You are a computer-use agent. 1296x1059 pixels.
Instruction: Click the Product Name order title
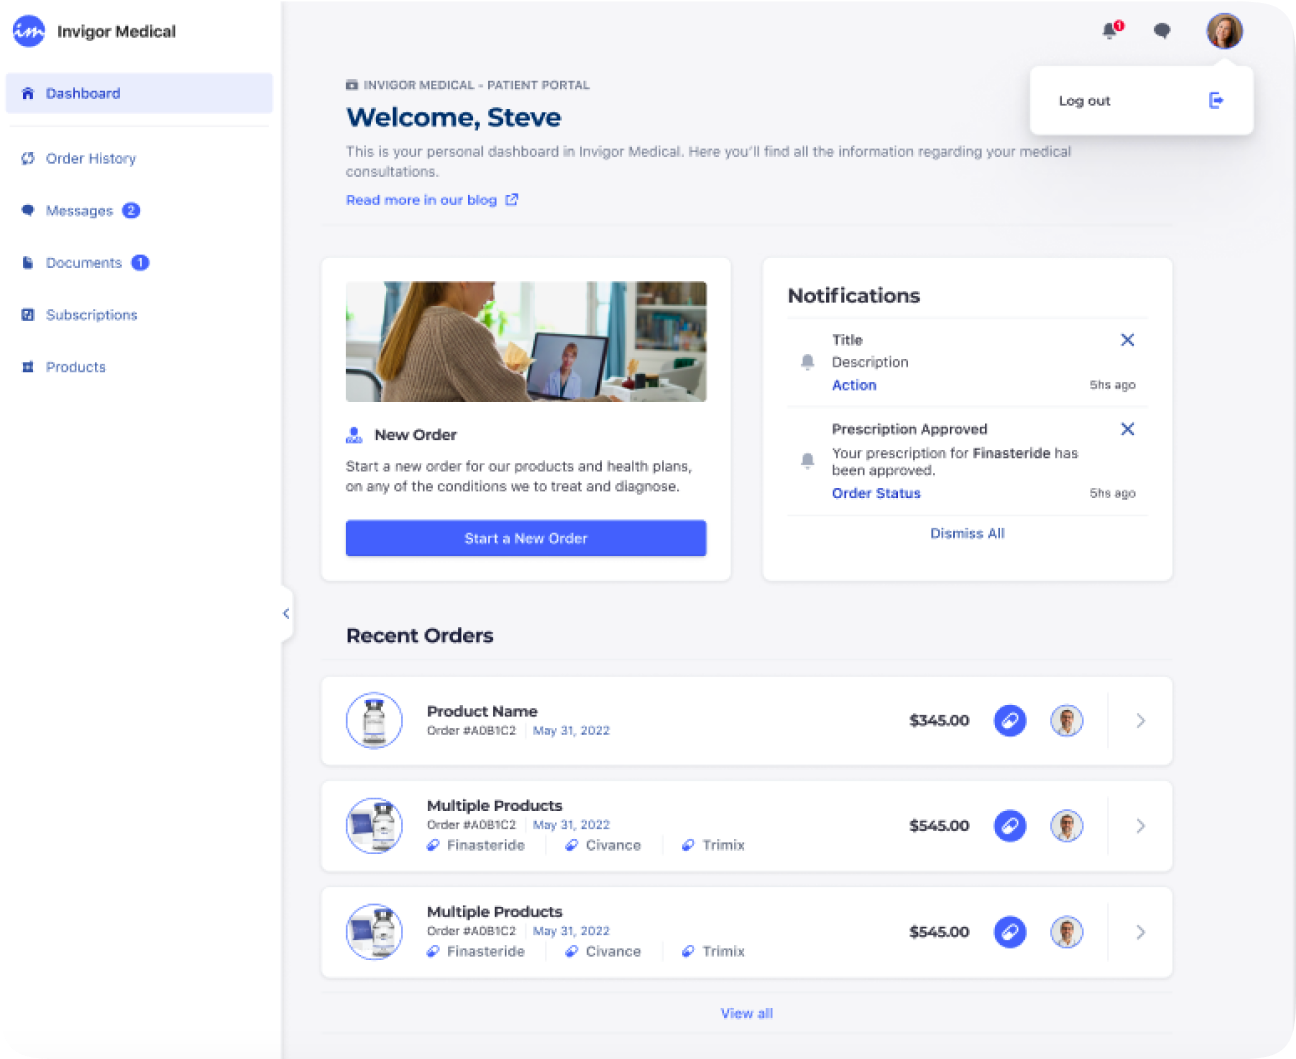(x=482, y=711)
